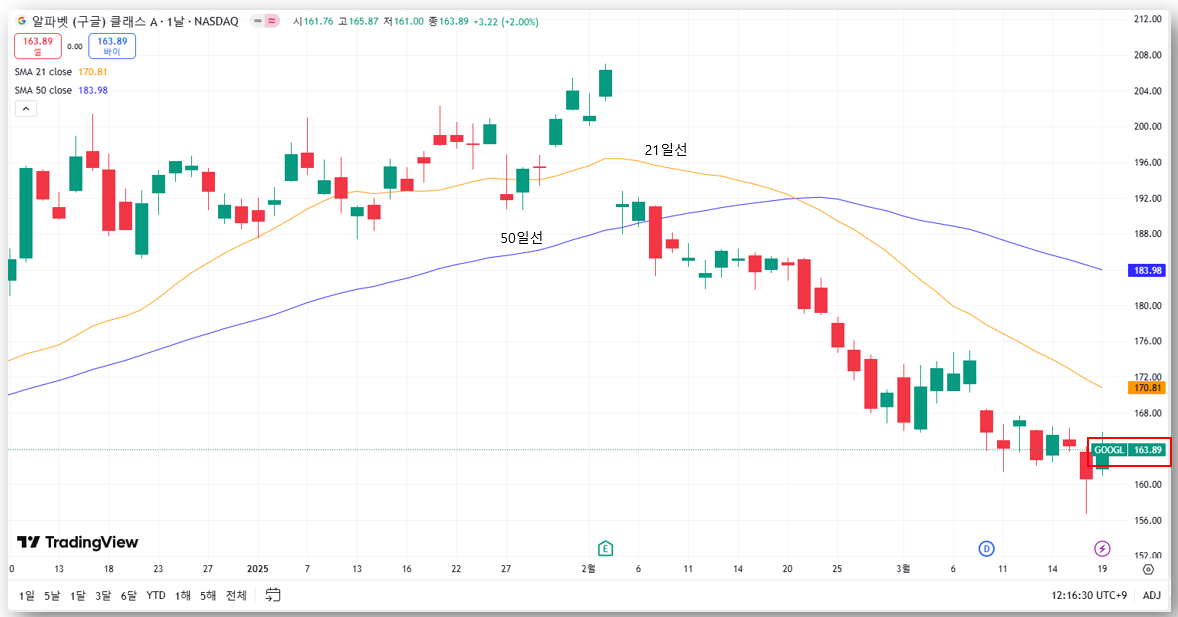Screen dimensions: 1178x617
Task: Click the blue 183.98 SMA price label
Action: [1147, 271]
